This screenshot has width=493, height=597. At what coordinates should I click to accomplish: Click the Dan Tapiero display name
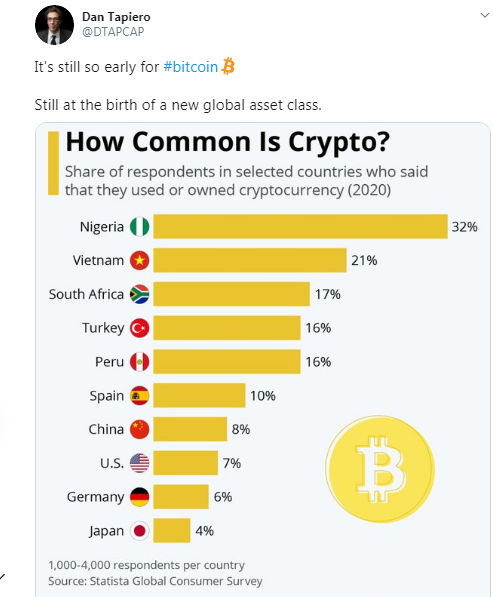(x=116, y=17)
